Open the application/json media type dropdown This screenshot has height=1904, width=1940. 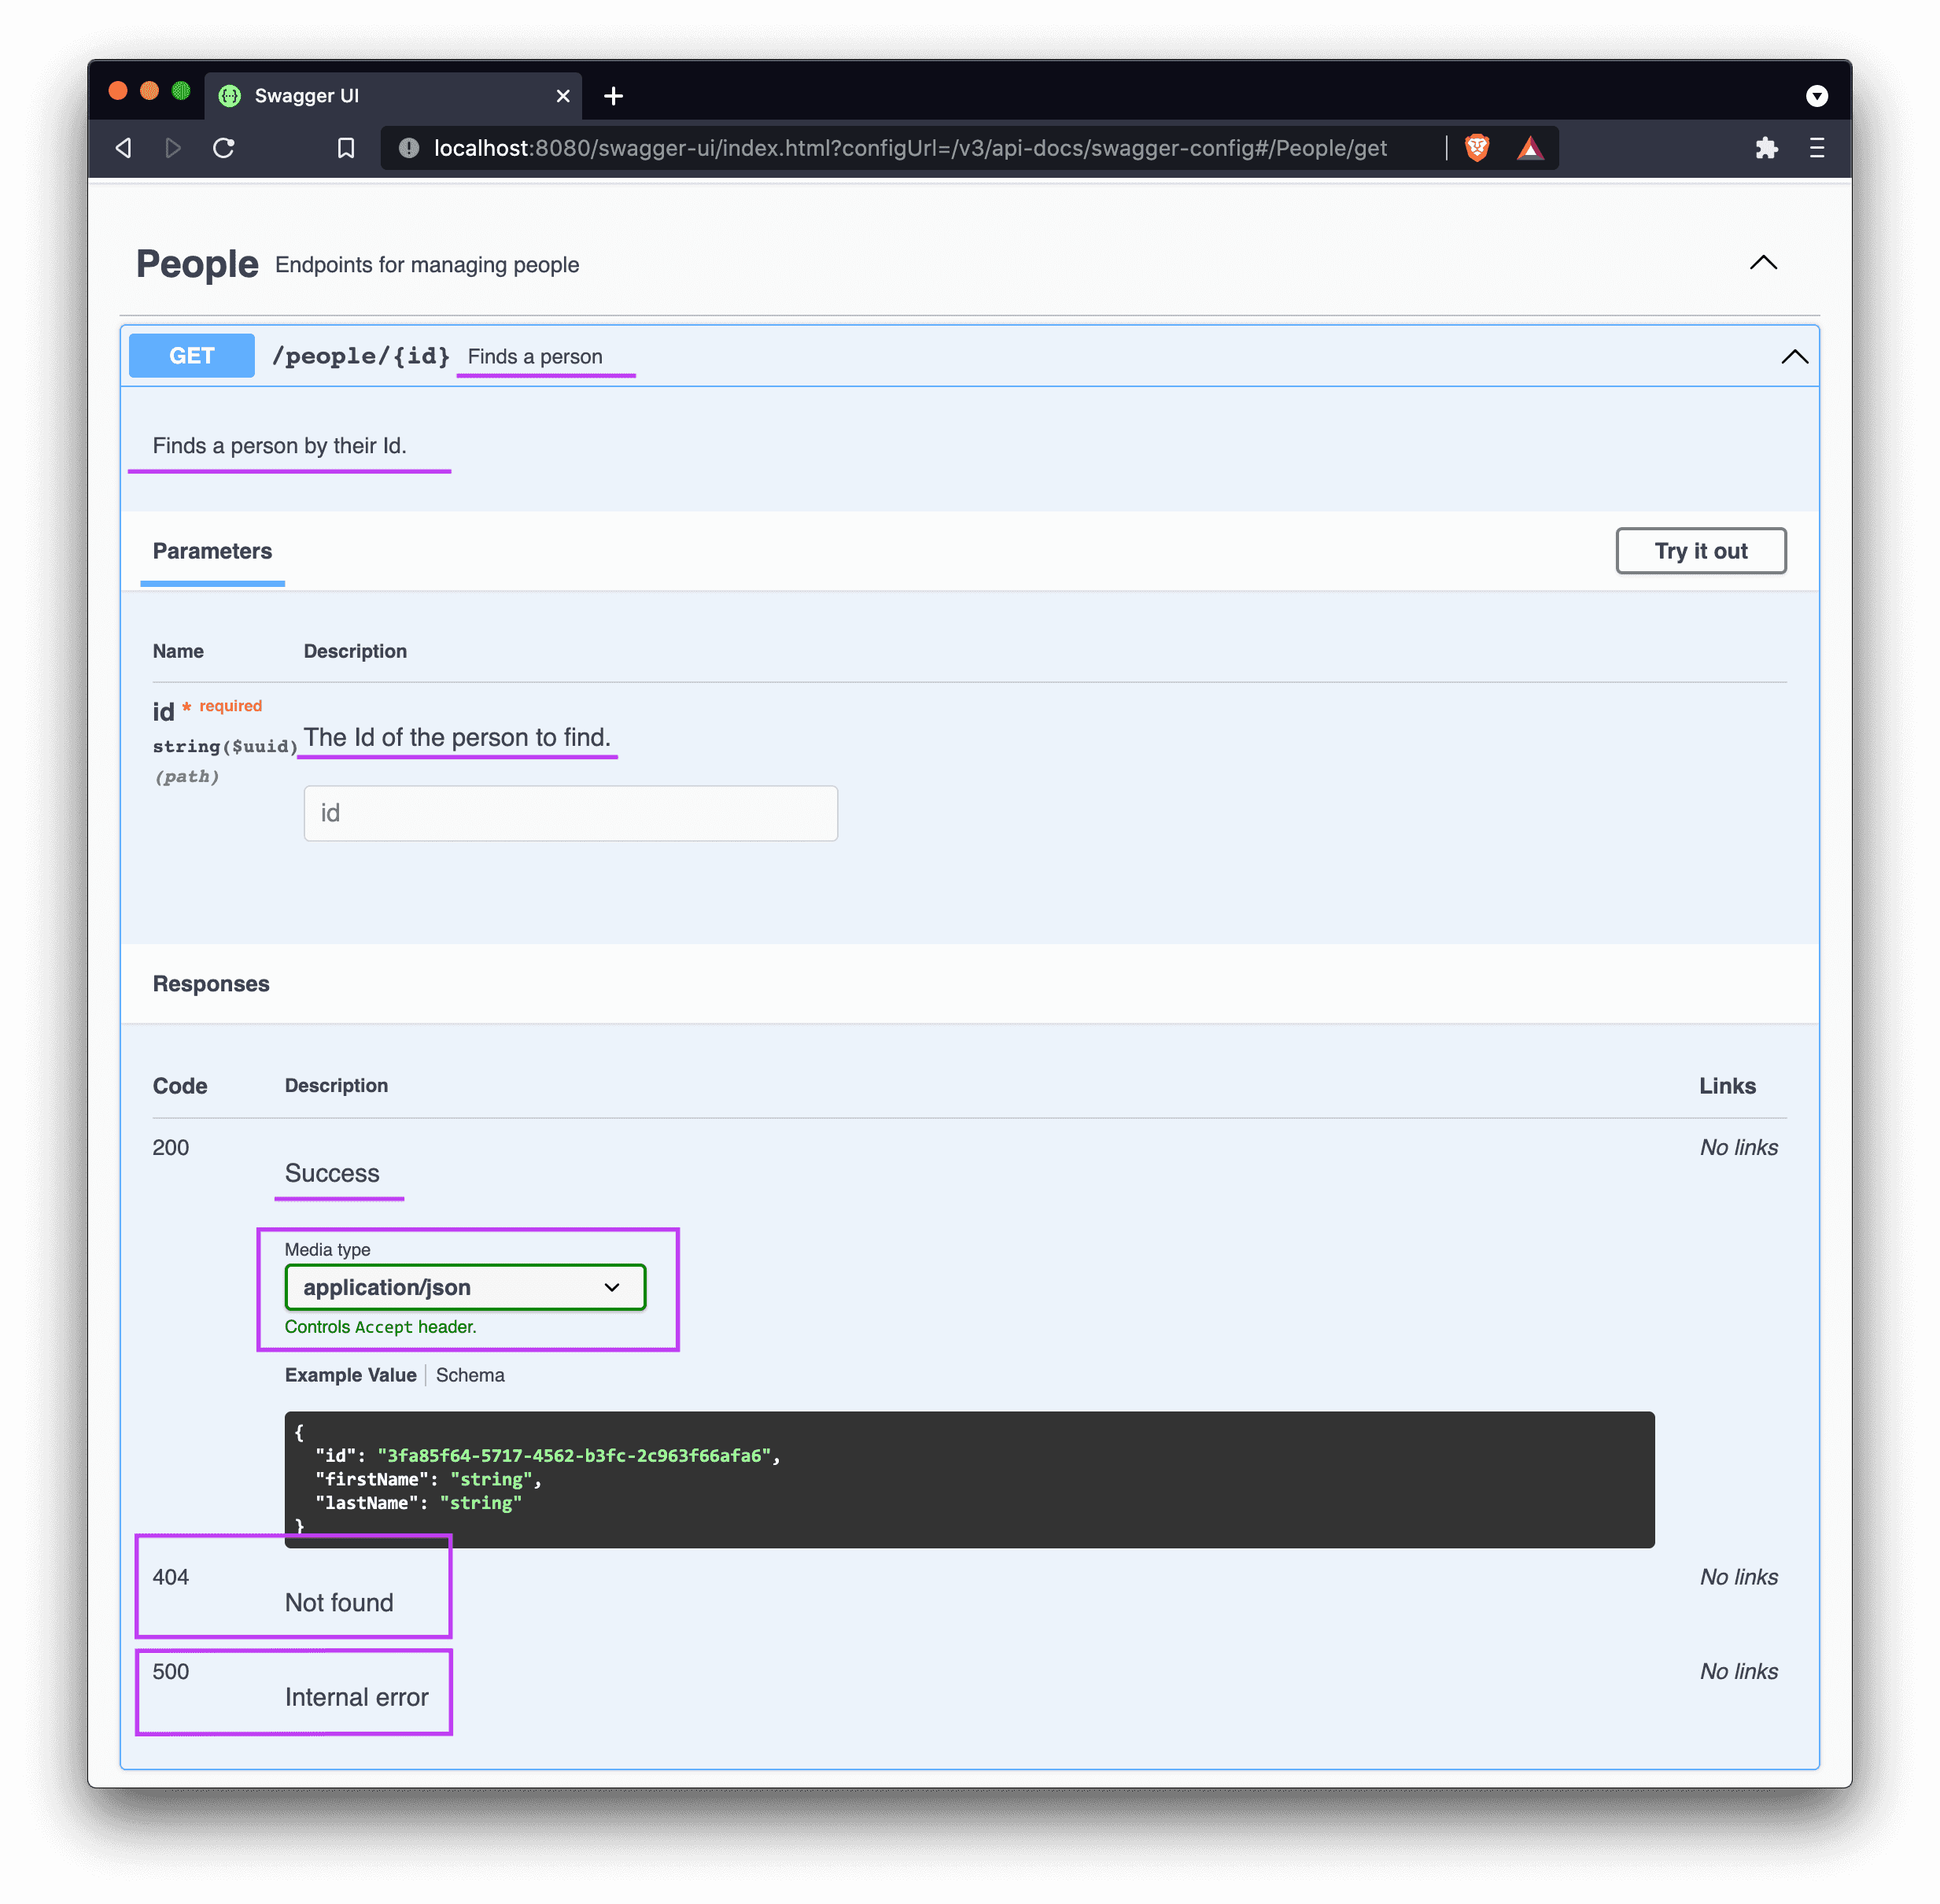(x=465, y=1287)
